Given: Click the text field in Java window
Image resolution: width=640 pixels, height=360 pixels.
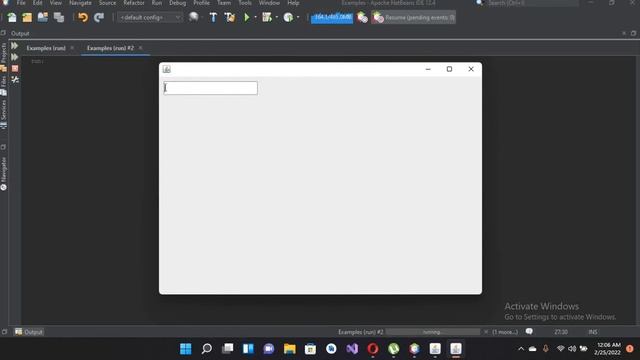Looking at the screenshot, I should tap(211, 88).
